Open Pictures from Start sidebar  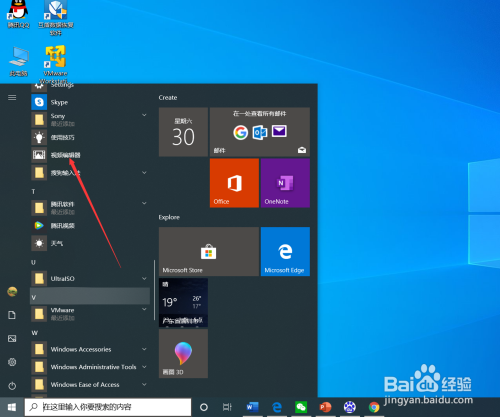pyautogui.click(x=12, y=339)
